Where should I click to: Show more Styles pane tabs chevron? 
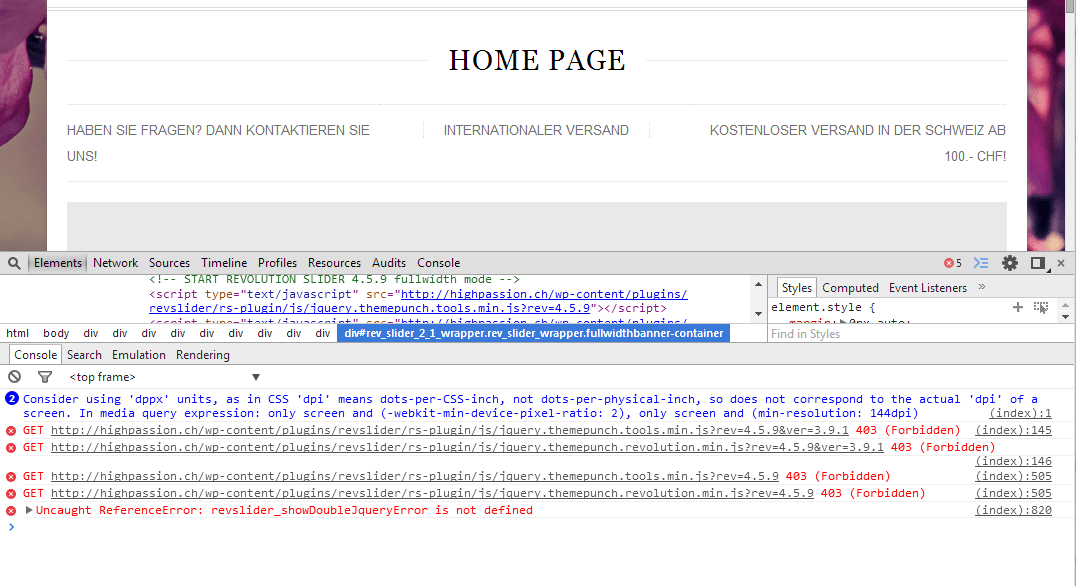[x=982, y=287]
